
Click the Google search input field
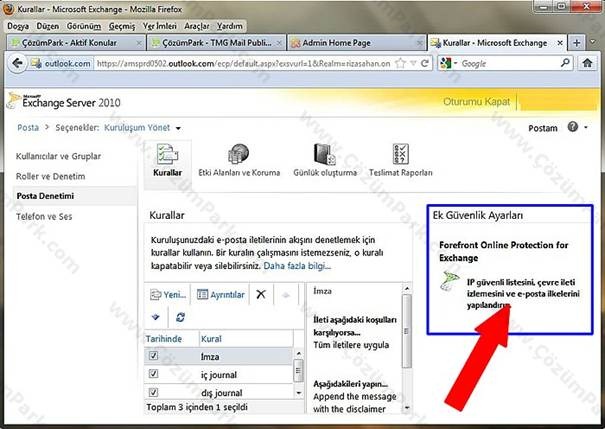tap(509, 63)
